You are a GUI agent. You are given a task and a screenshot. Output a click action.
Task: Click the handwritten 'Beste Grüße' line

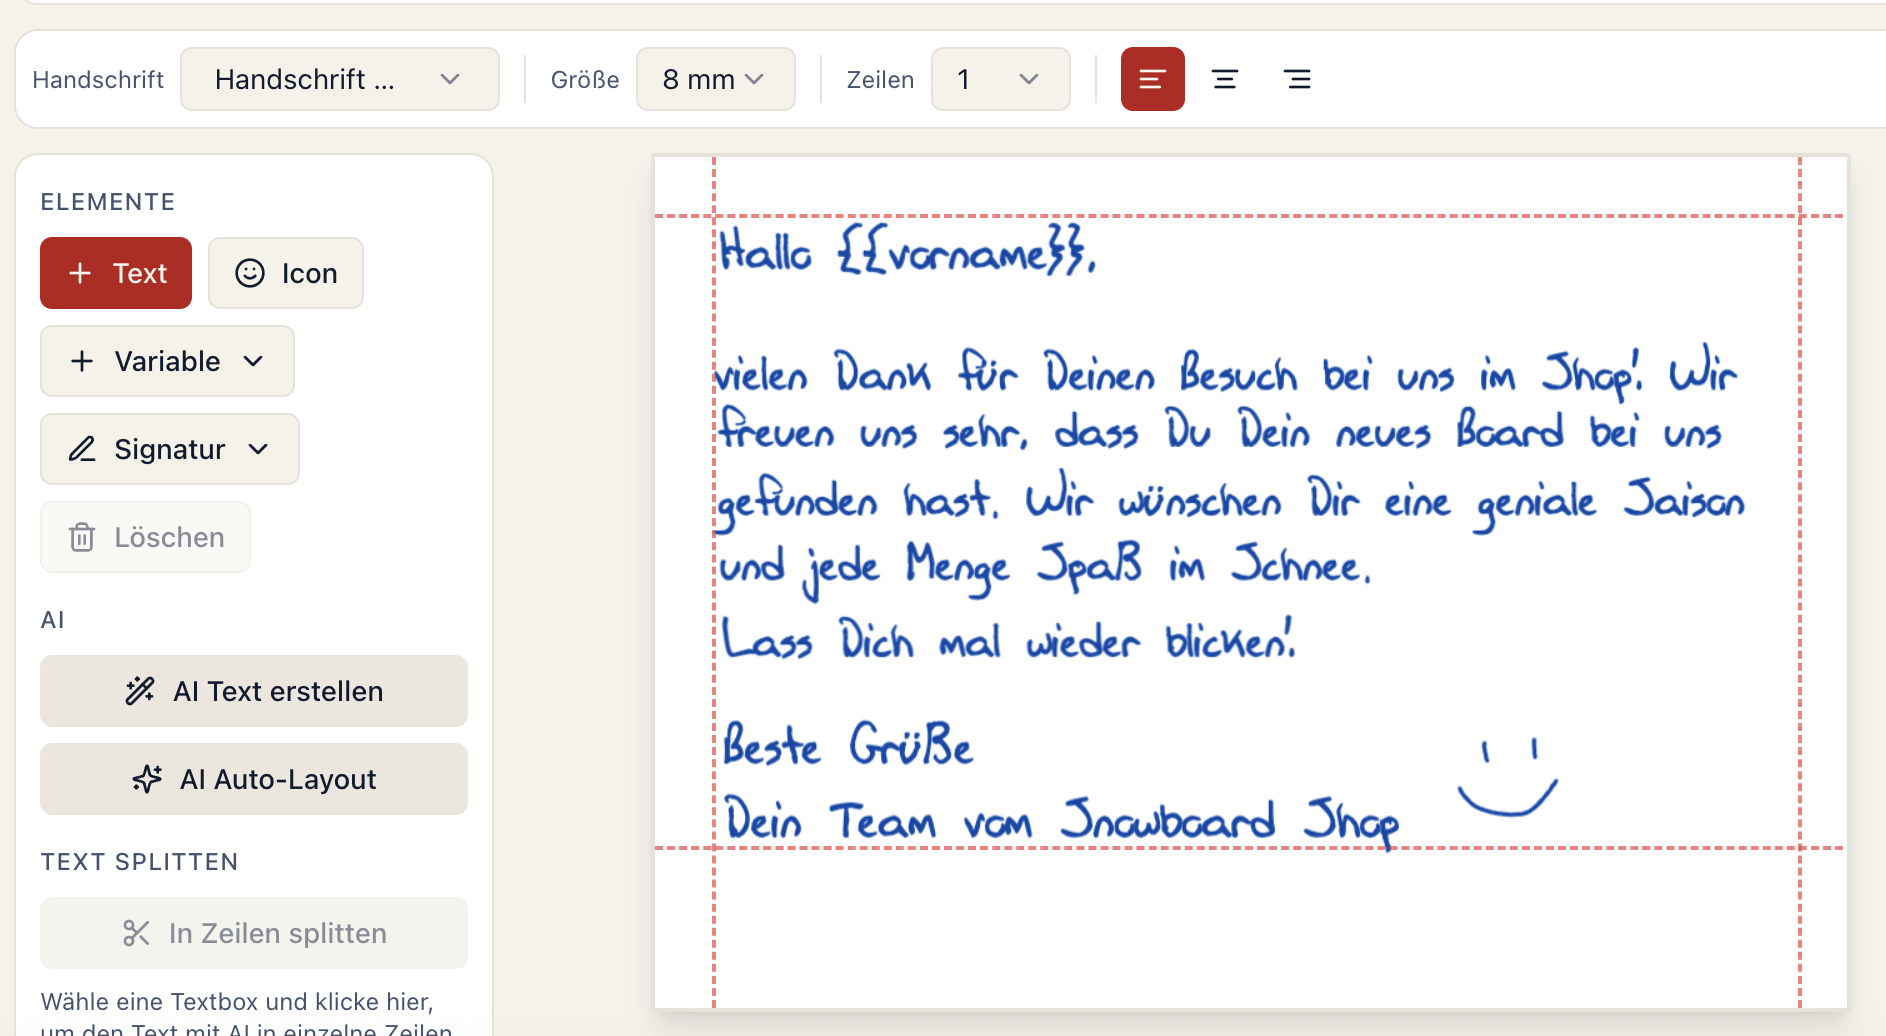tap(848, 744)
